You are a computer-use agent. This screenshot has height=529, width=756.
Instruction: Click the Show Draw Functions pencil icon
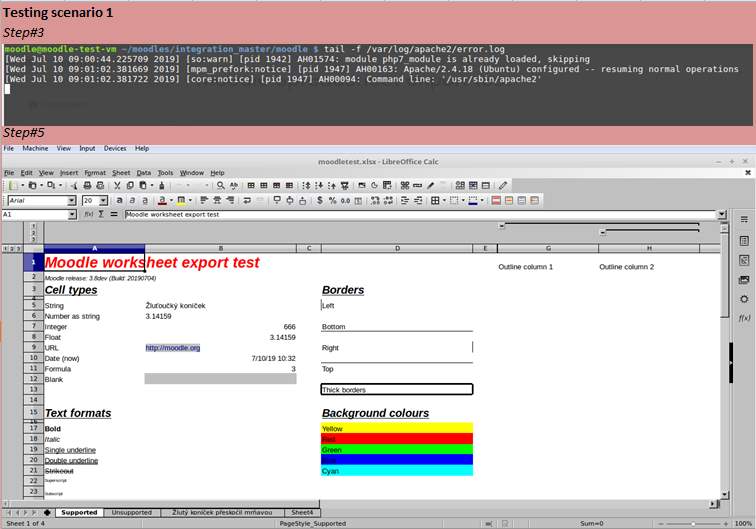point(503,185)
